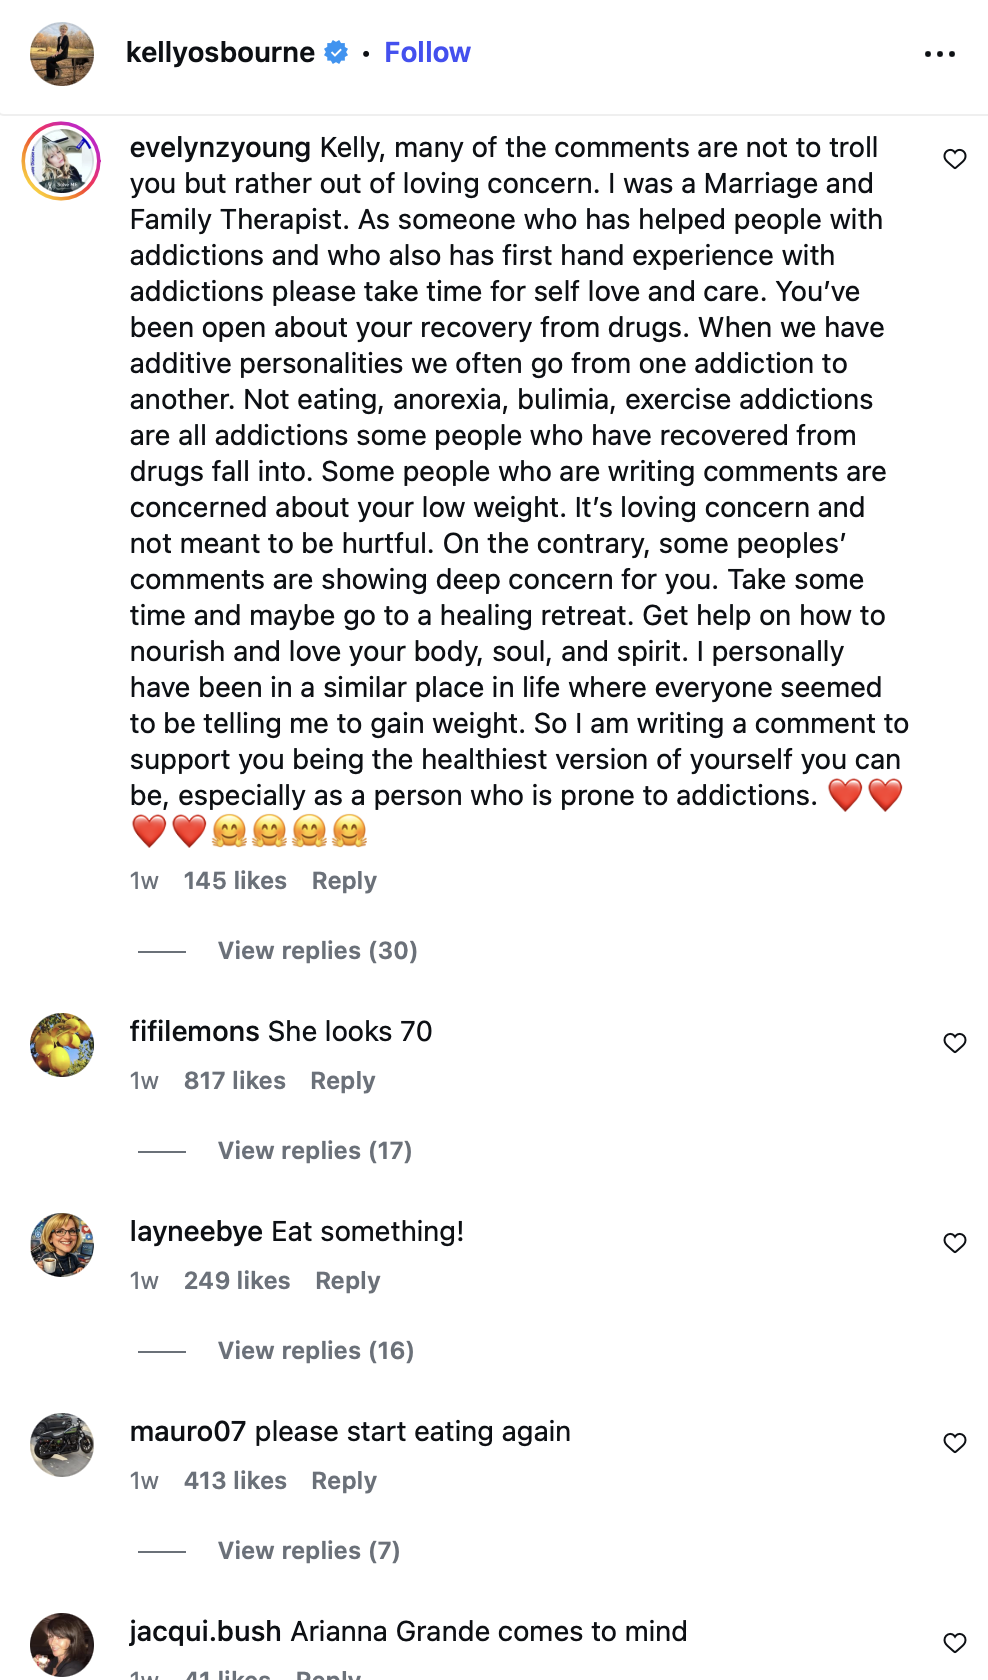Like the evelynzyoung comment with heart
This screenshot has width=988, height=1680.
click(x=955, y=159)
